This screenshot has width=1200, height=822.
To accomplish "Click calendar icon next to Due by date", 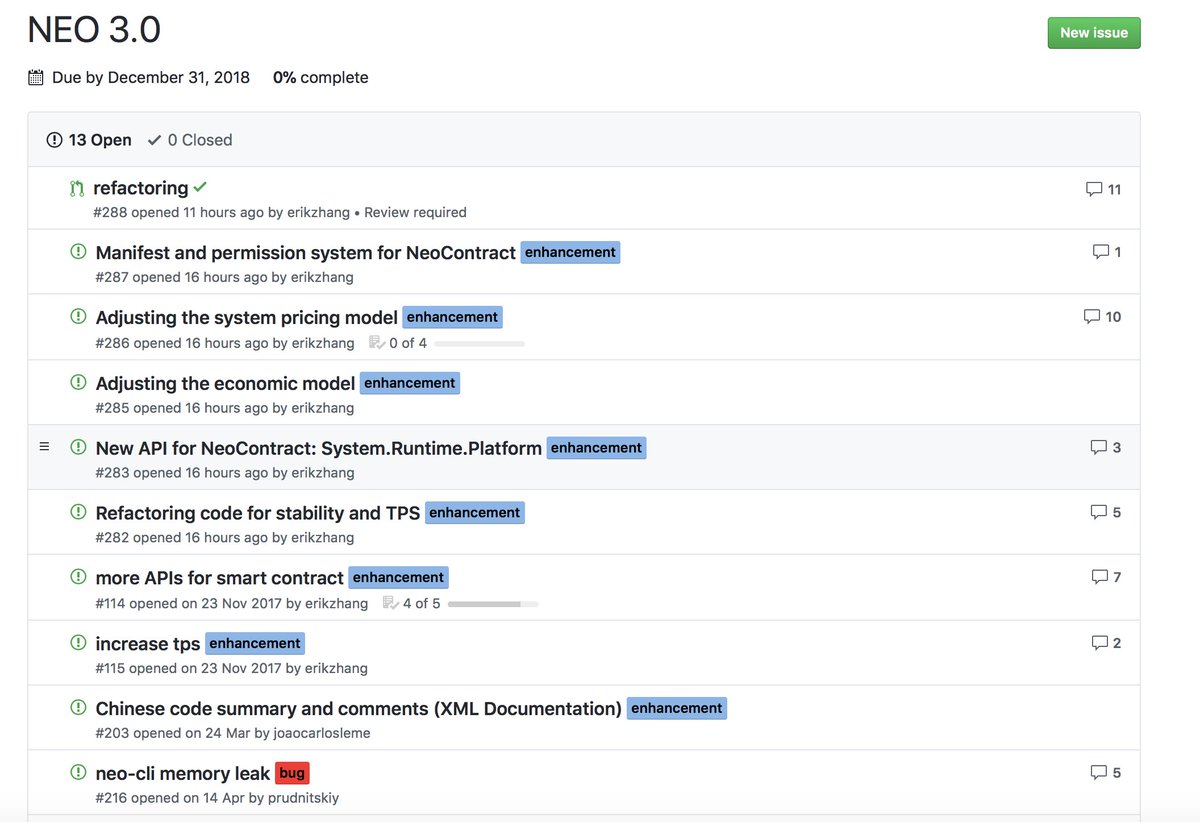I will [36, 77].
